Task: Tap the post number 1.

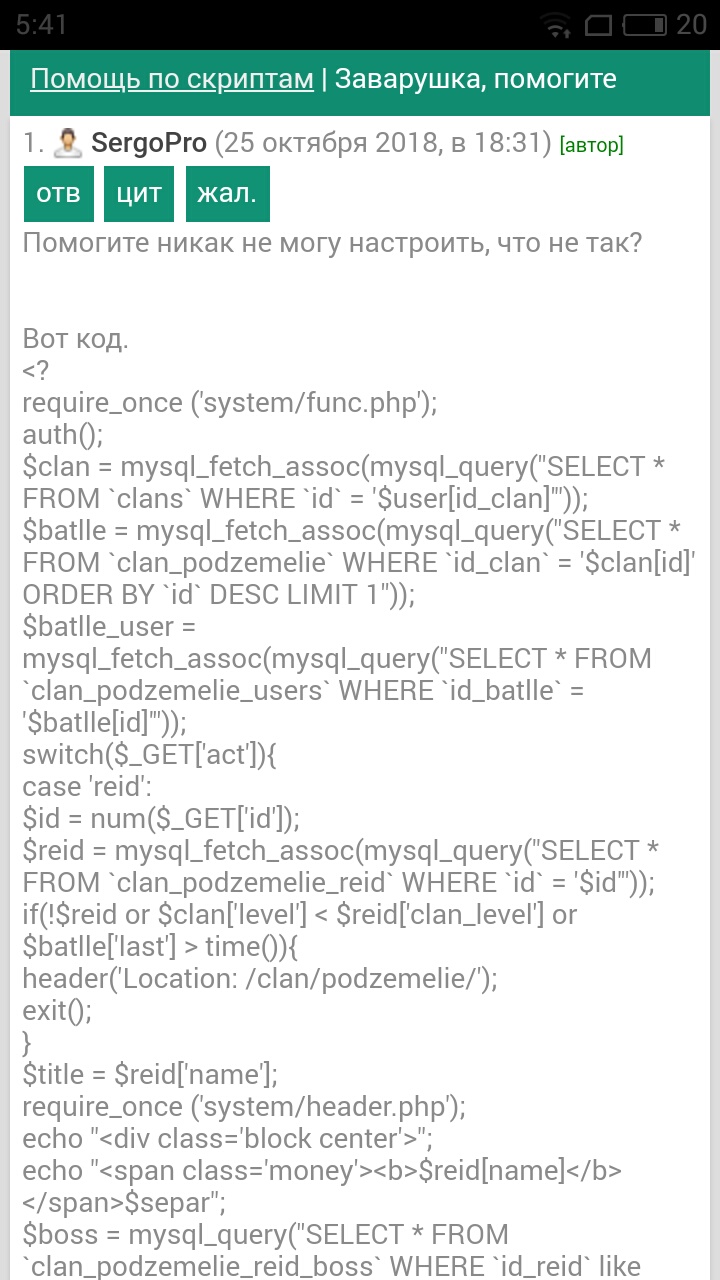Action: pyautogui.click(x=33, y=143)
